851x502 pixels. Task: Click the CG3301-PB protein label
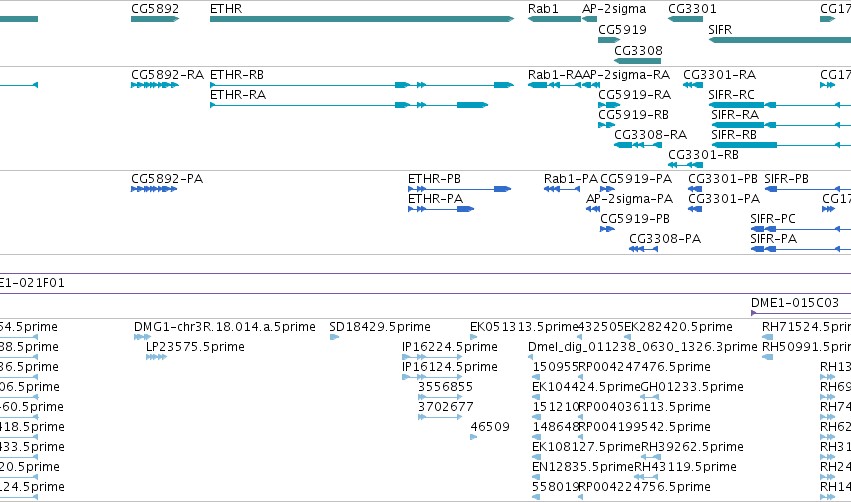[x=723, y=179]
